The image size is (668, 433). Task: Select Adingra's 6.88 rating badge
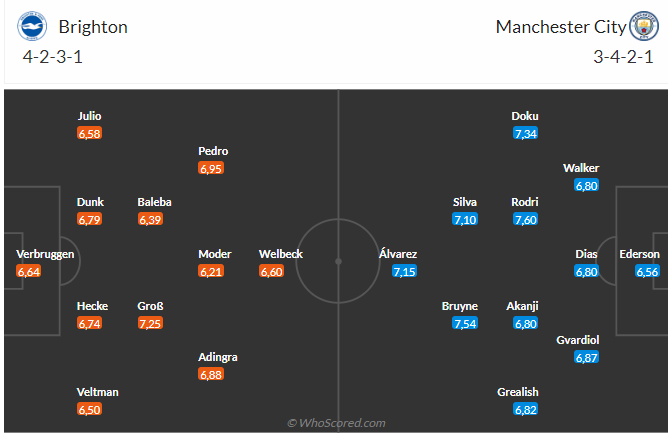coord(210,374)
